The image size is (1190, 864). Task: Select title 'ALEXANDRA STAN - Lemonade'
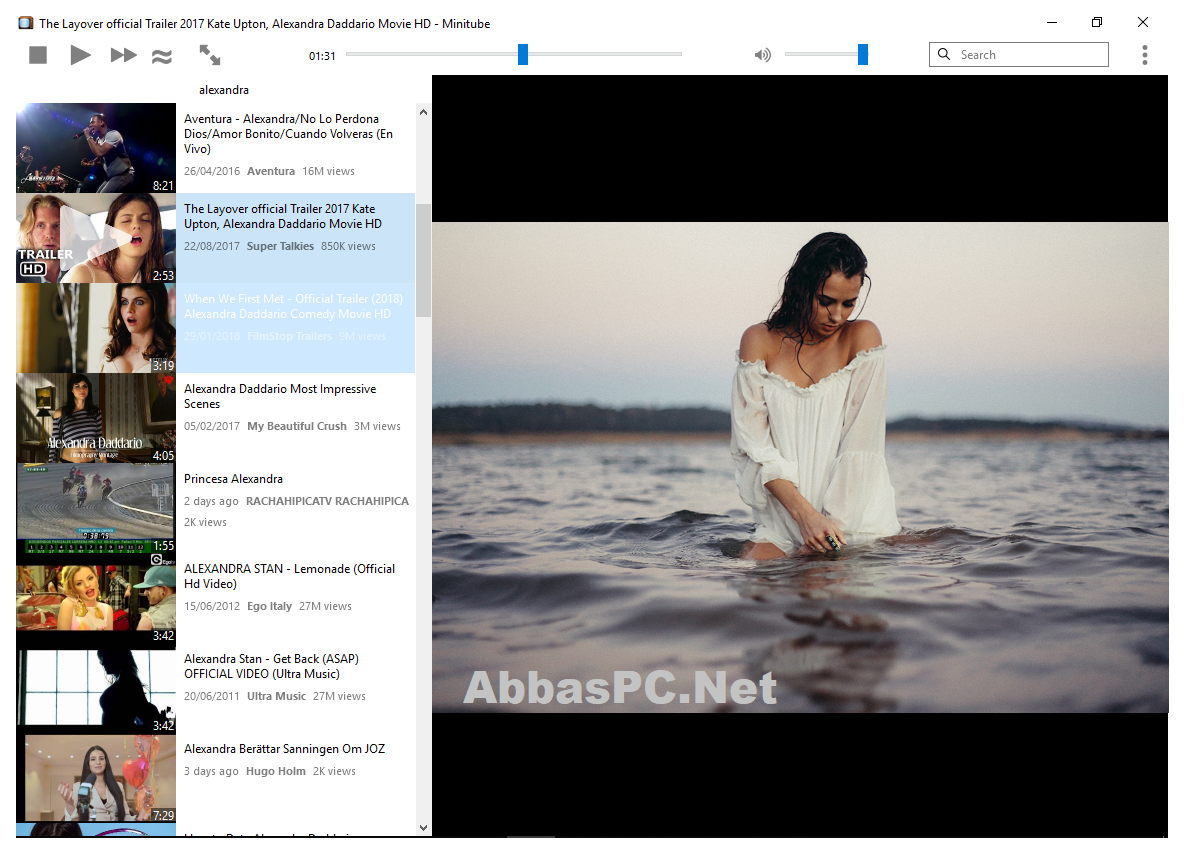click(x=289, y=576)
